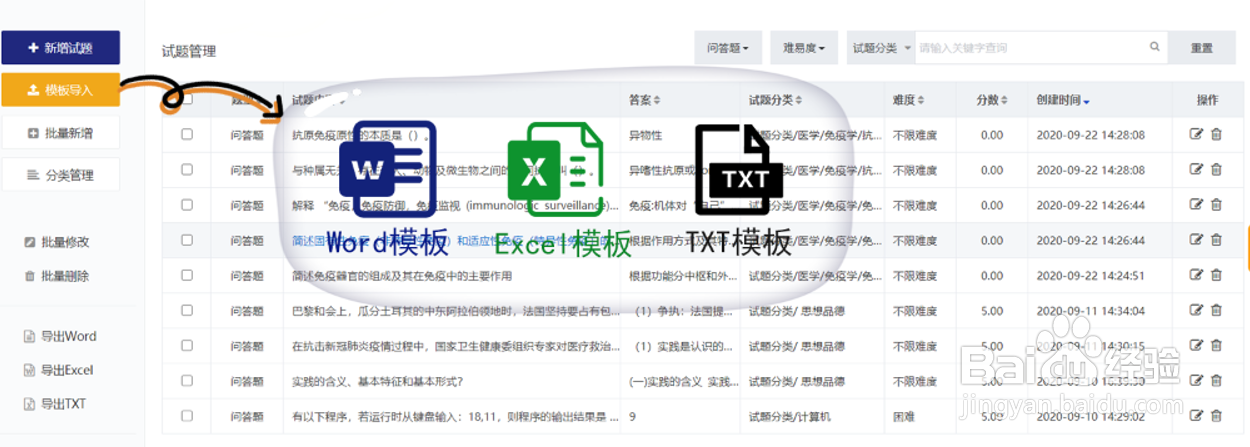Click the 重置 reset button

click(1202, 48)
